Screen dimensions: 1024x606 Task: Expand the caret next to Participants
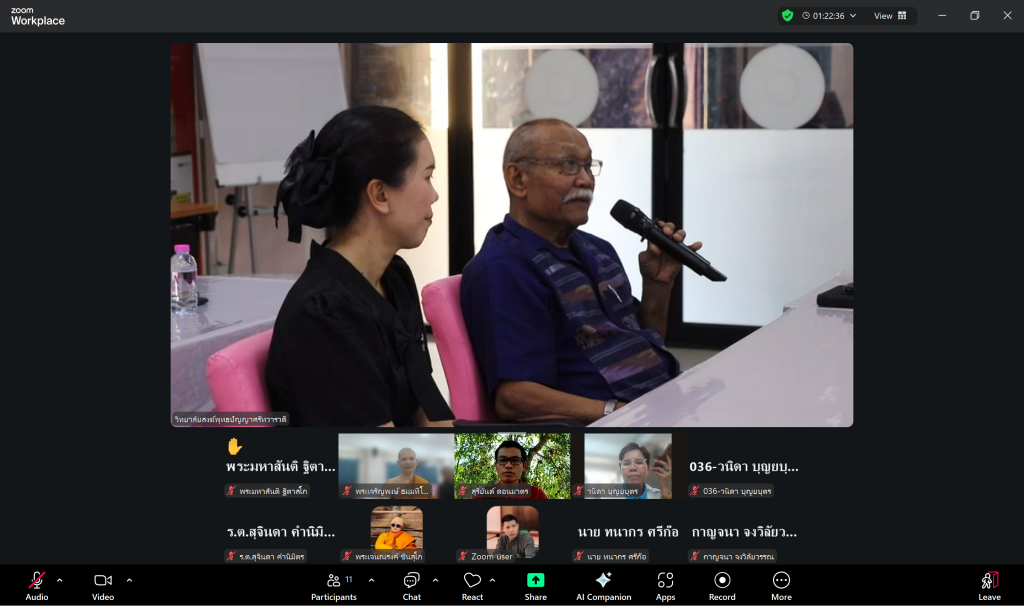click(x=372, y=580)
